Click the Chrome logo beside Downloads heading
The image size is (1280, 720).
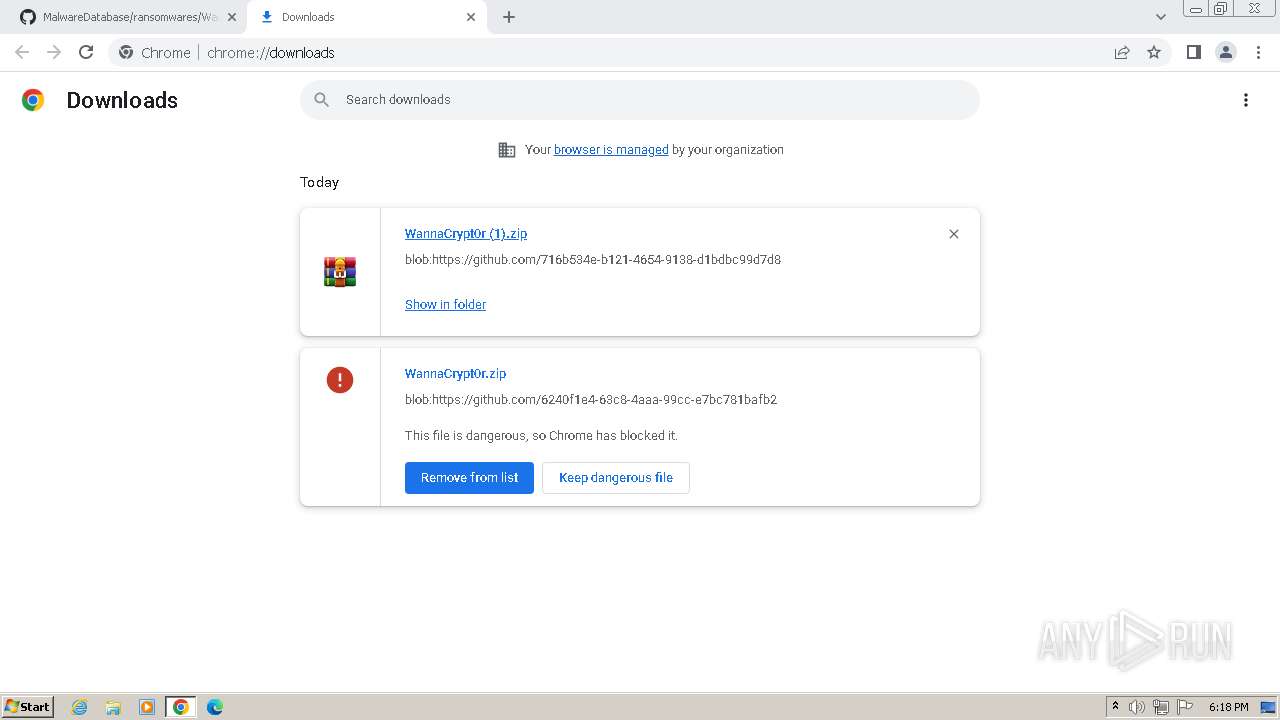(x=33, y=100)
